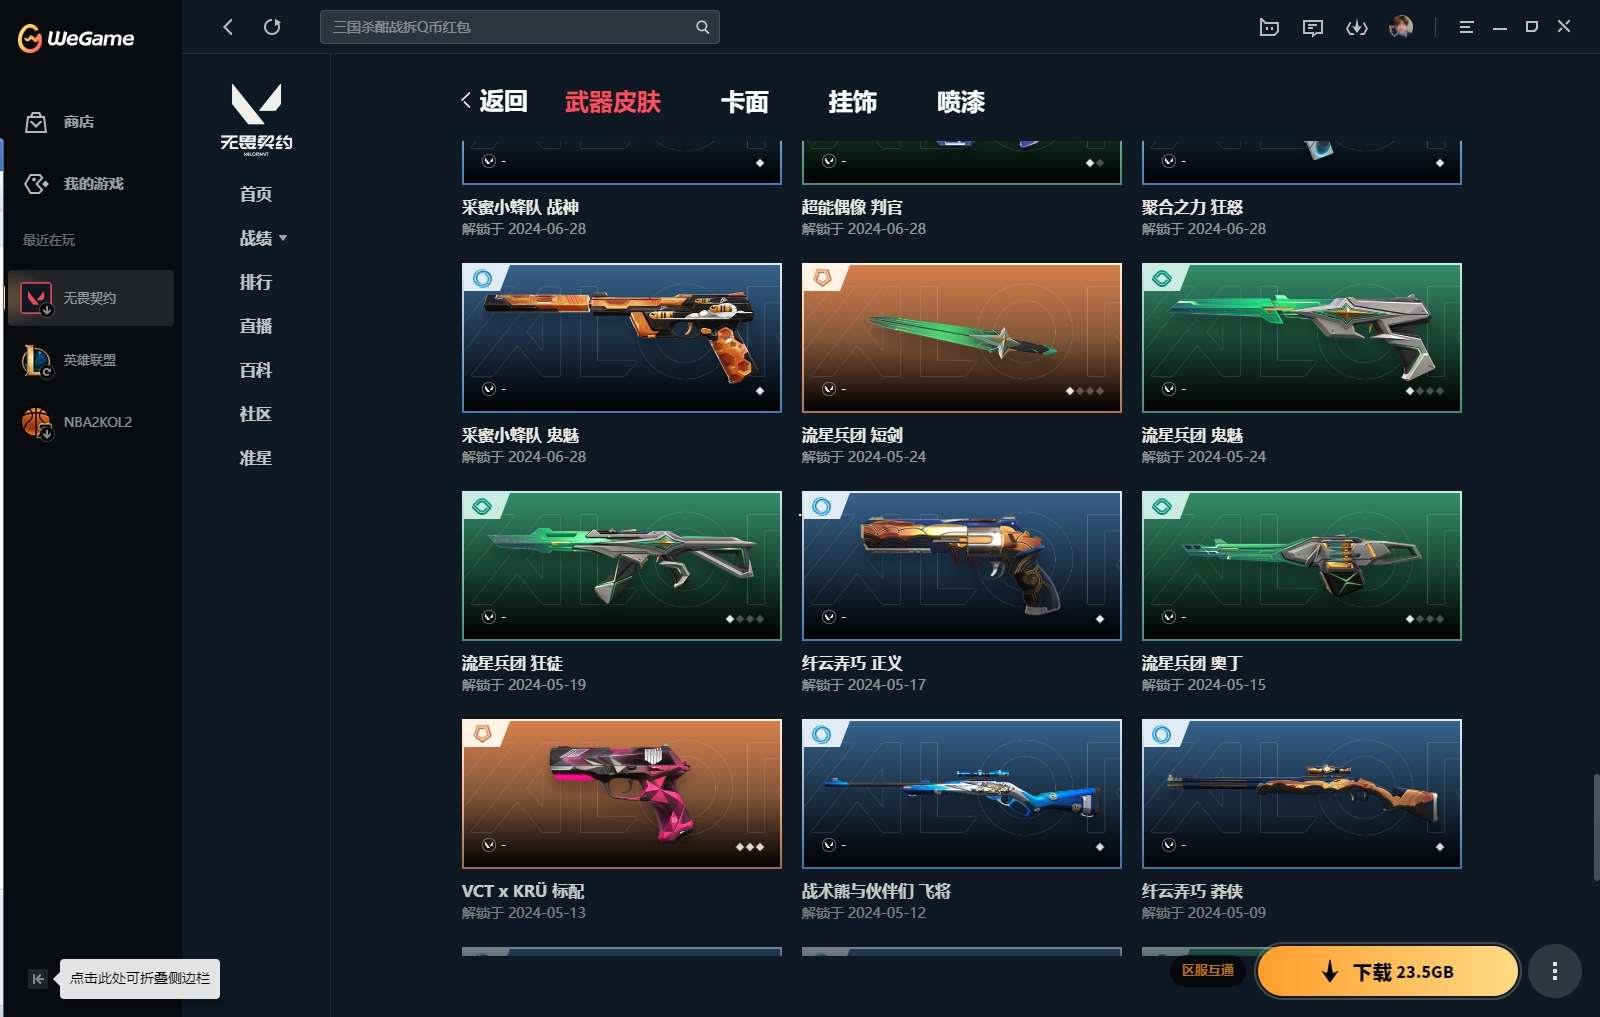Select 无畏契约 in the recent games list
Screen dimensions: 1600x1017
tap(91, 298)
